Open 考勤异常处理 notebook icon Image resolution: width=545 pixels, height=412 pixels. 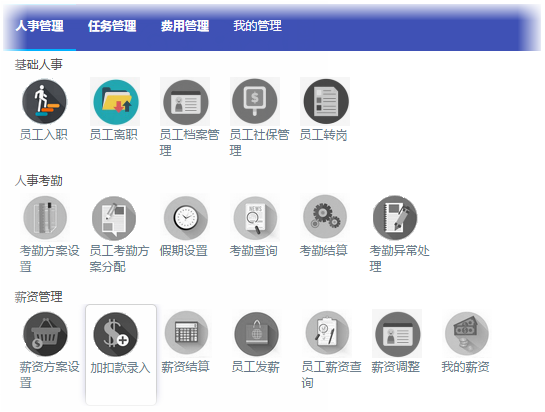coord(395,218)
